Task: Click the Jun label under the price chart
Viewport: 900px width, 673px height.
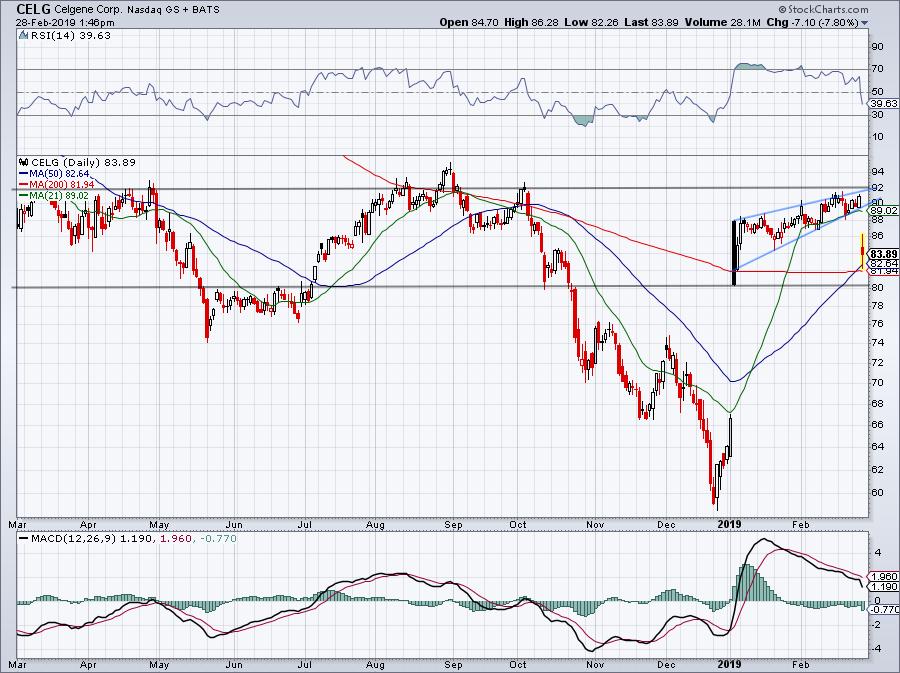Action: click(234, 524)
